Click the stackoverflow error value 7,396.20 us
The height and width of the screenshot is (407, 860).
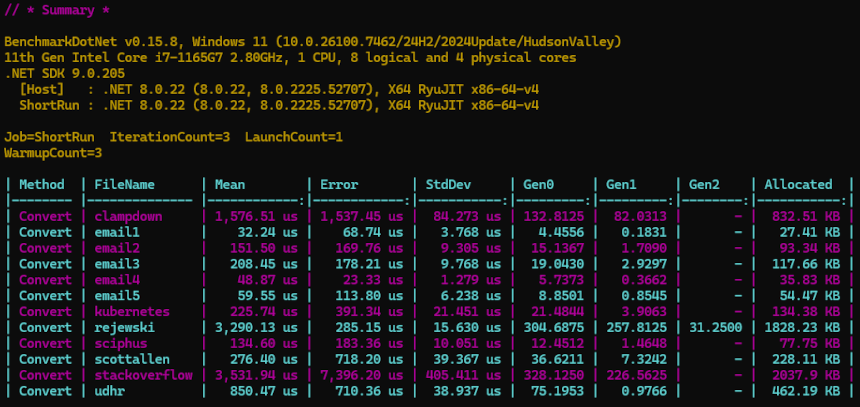click(362, 376)
